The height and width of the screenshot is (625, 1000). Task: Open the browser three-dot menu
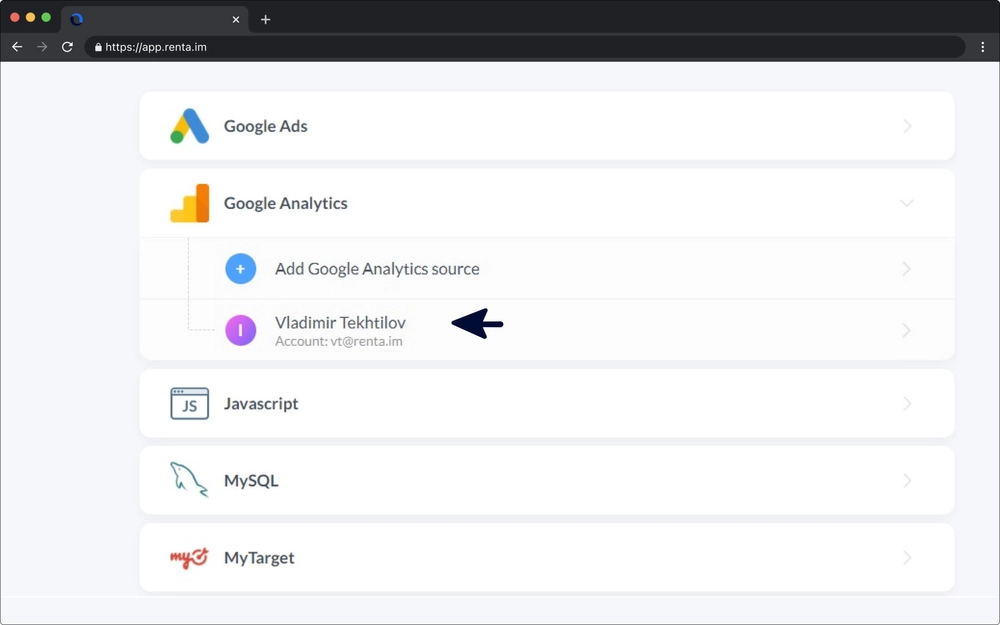pyautogui.click(x=982, y=47)
